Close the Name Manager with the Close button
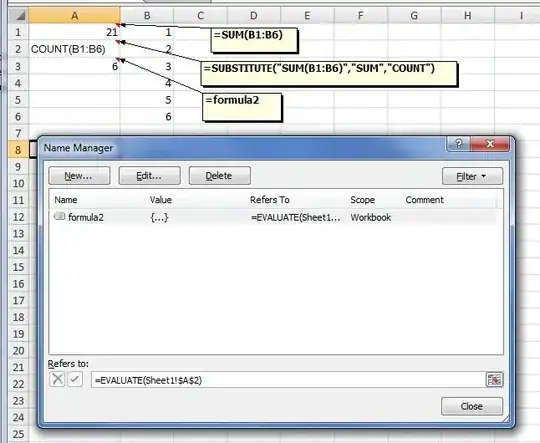Screen dimensions: 540x443 (x=472, y=406)
